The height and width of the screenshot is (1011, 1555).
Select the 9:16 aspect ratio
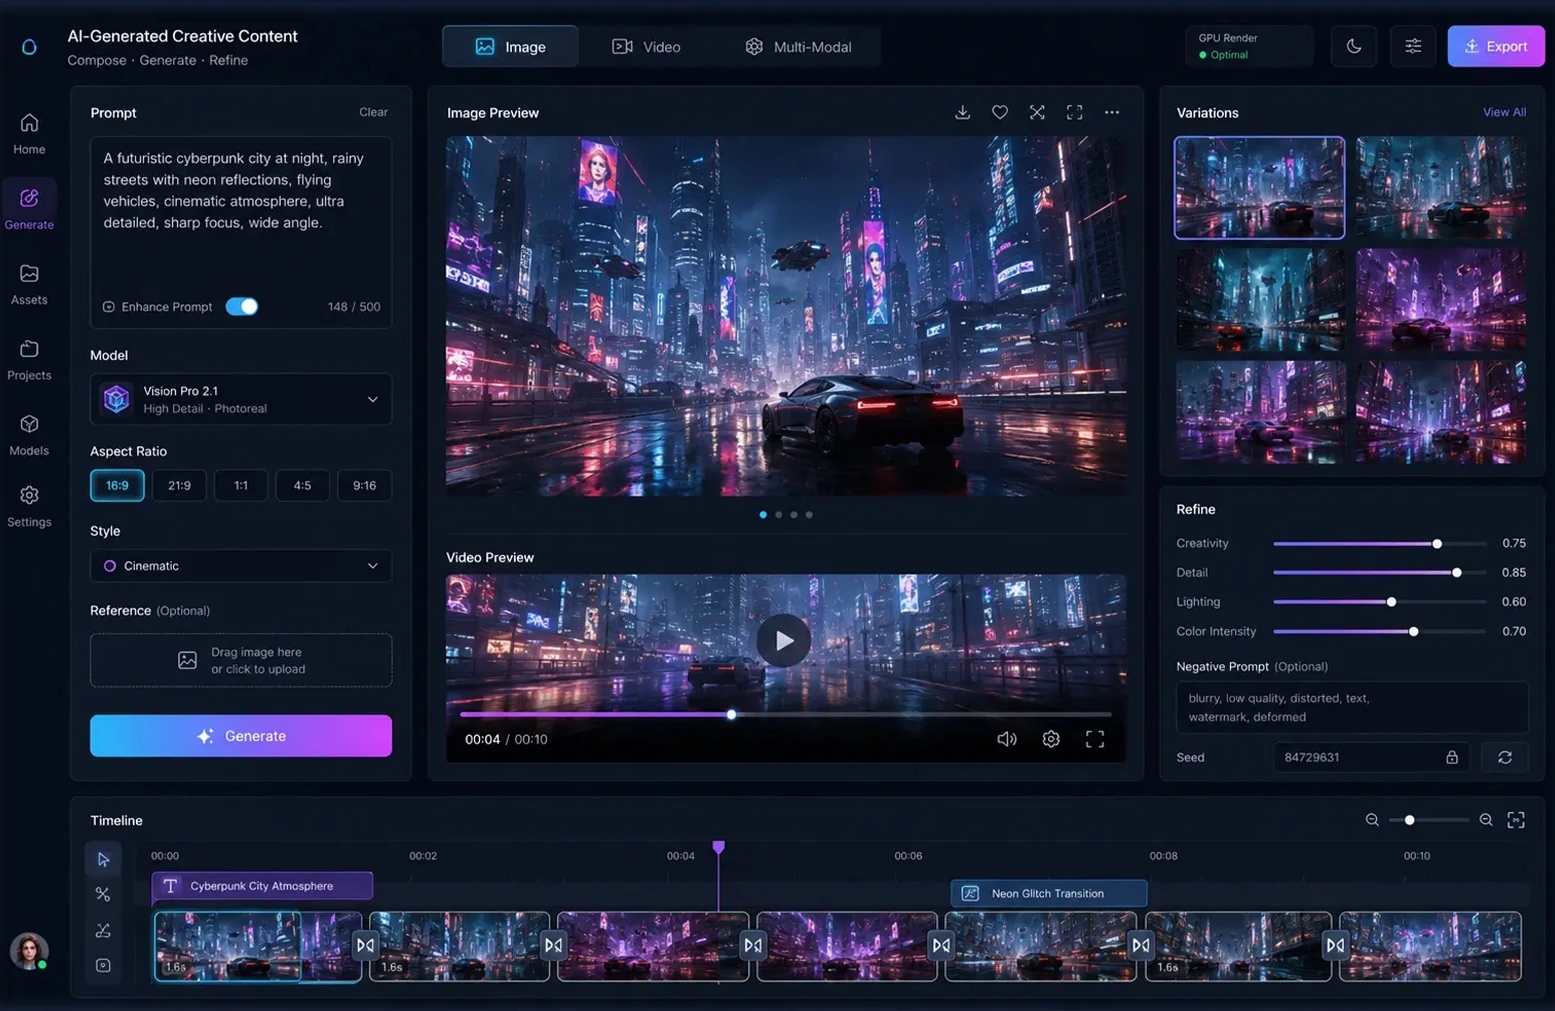364,485
